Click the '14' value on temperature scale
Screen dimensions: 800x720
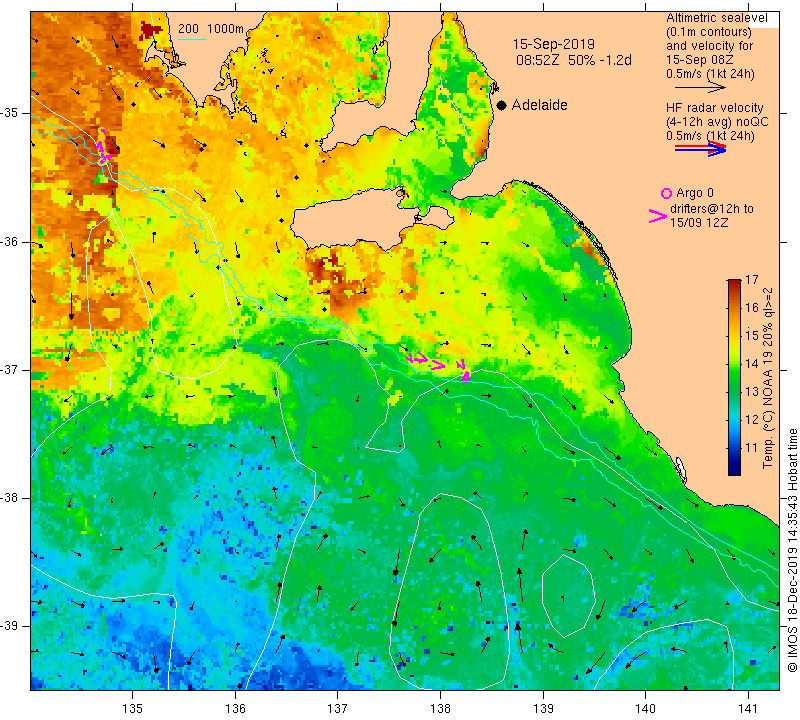coord(752,364)
